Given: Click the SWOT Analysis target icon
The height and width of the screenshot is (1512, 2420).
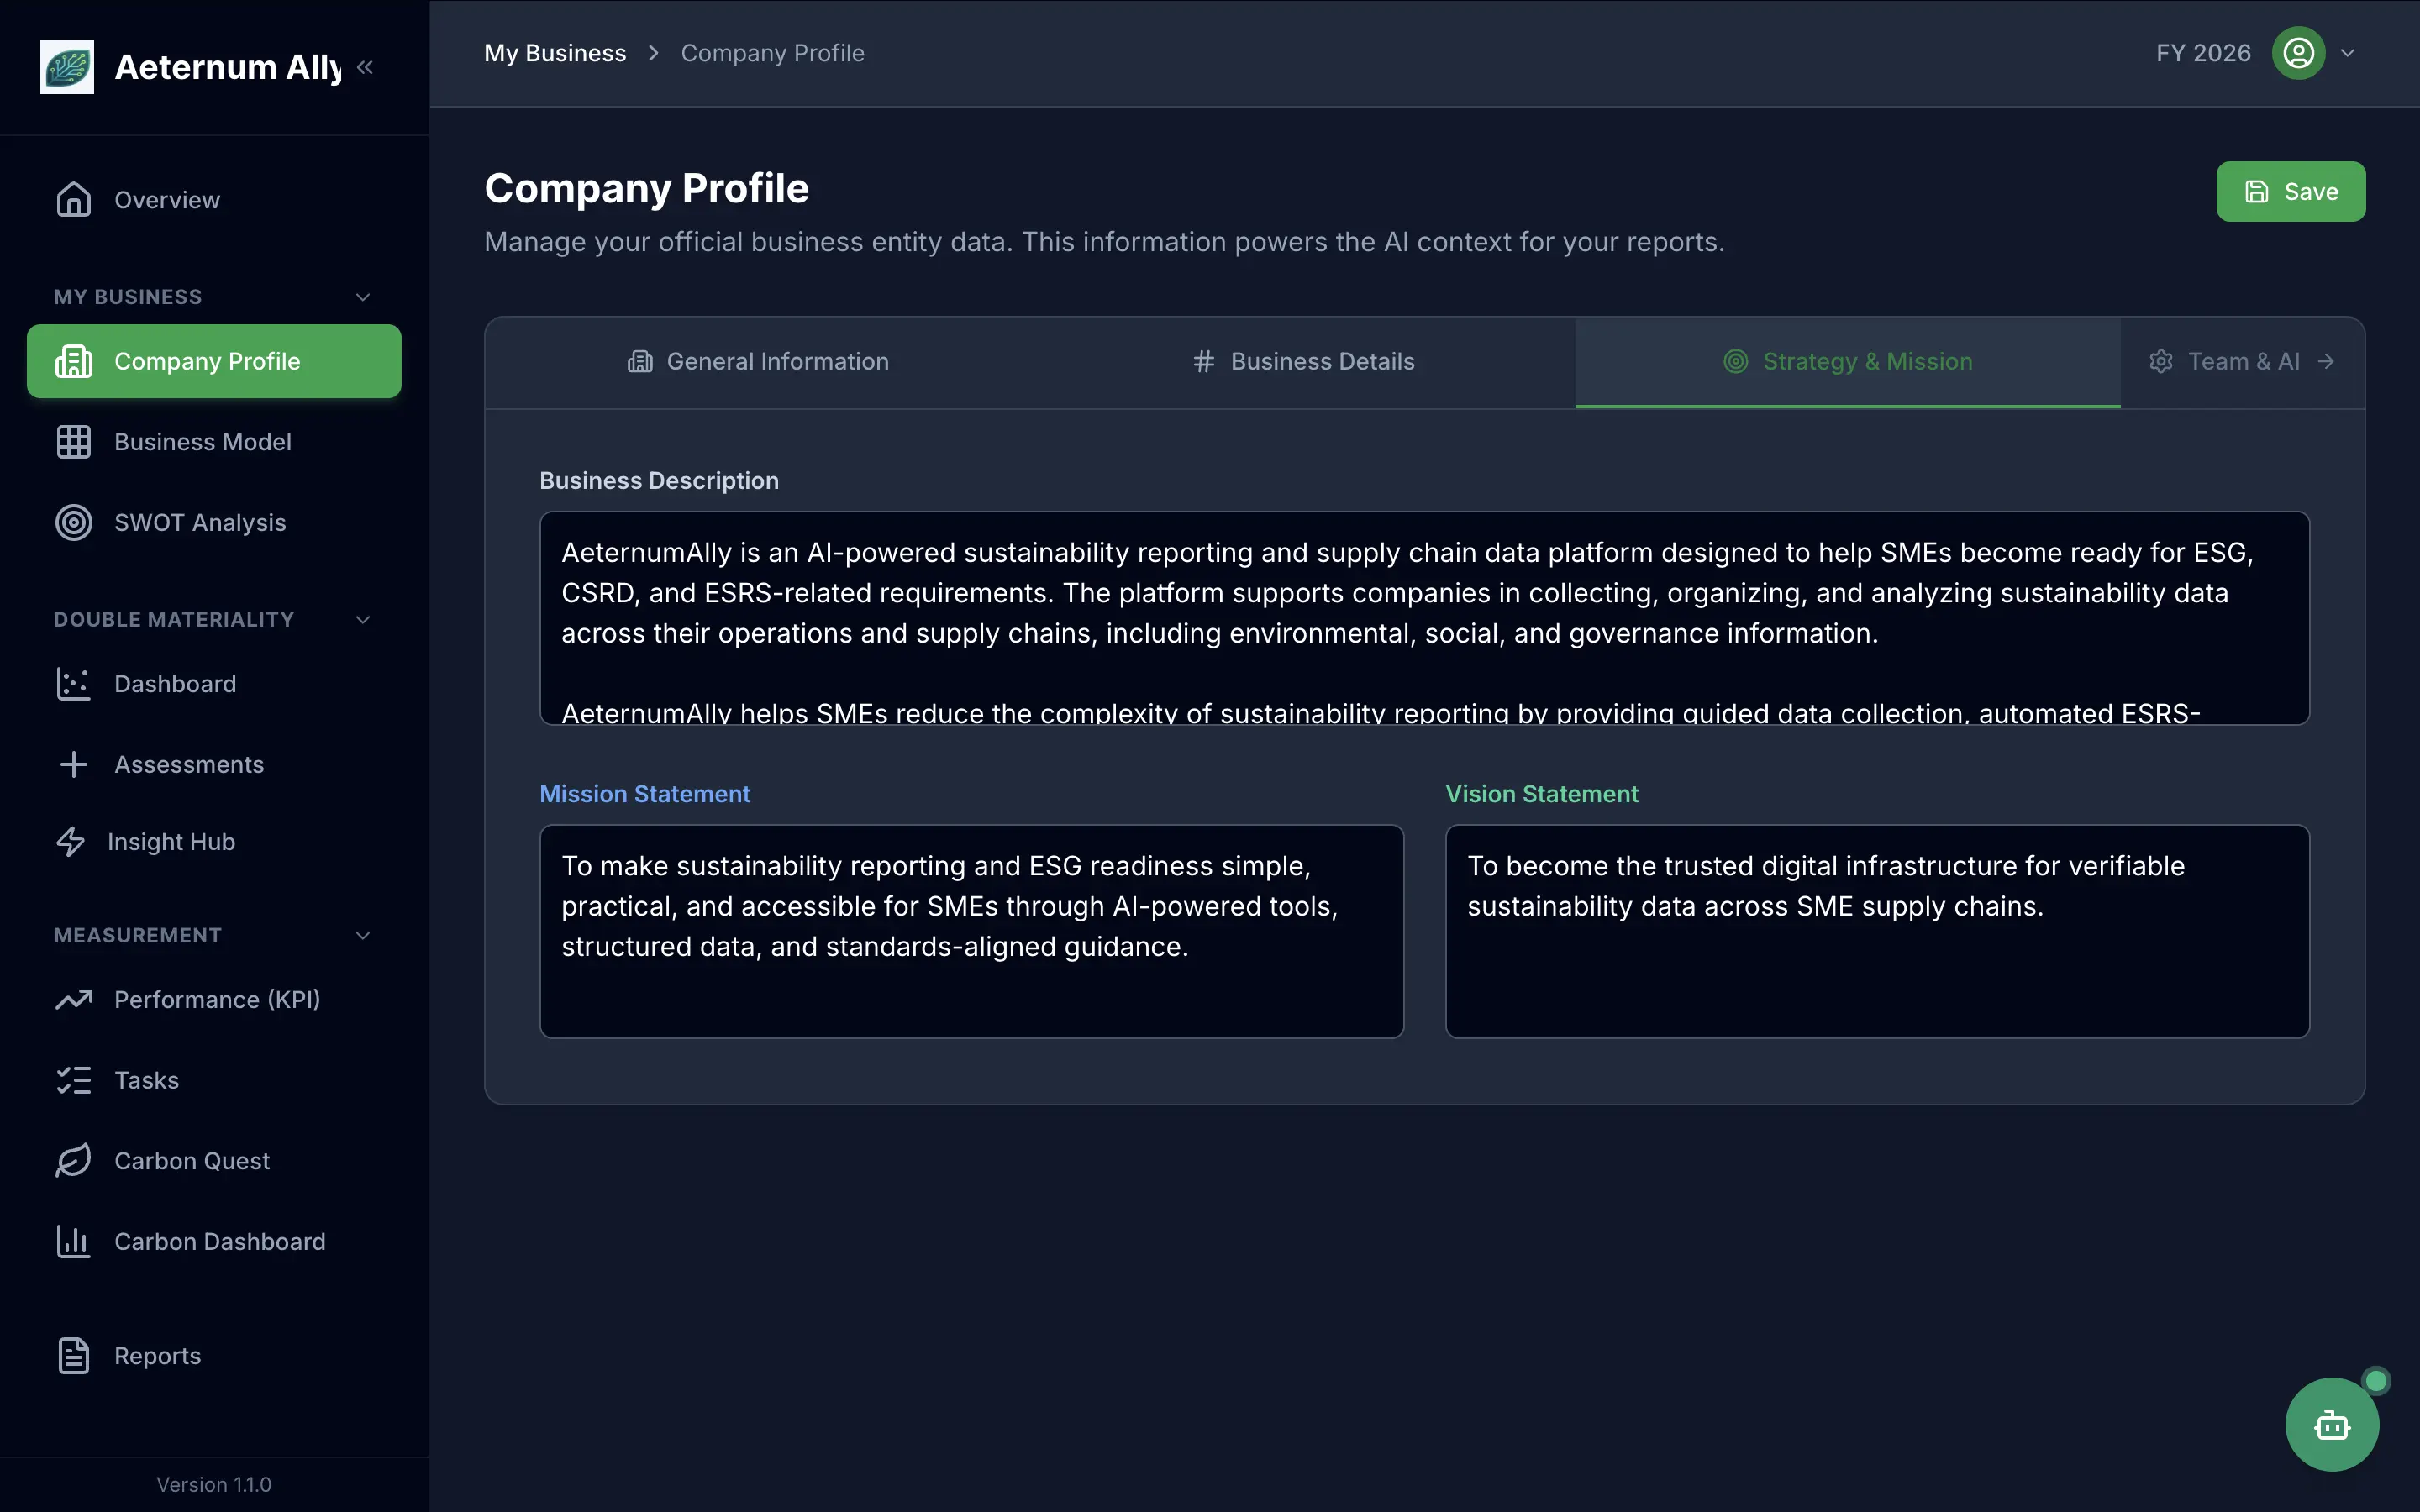Looking at the screenshot, I should click(x=73, y=522).
